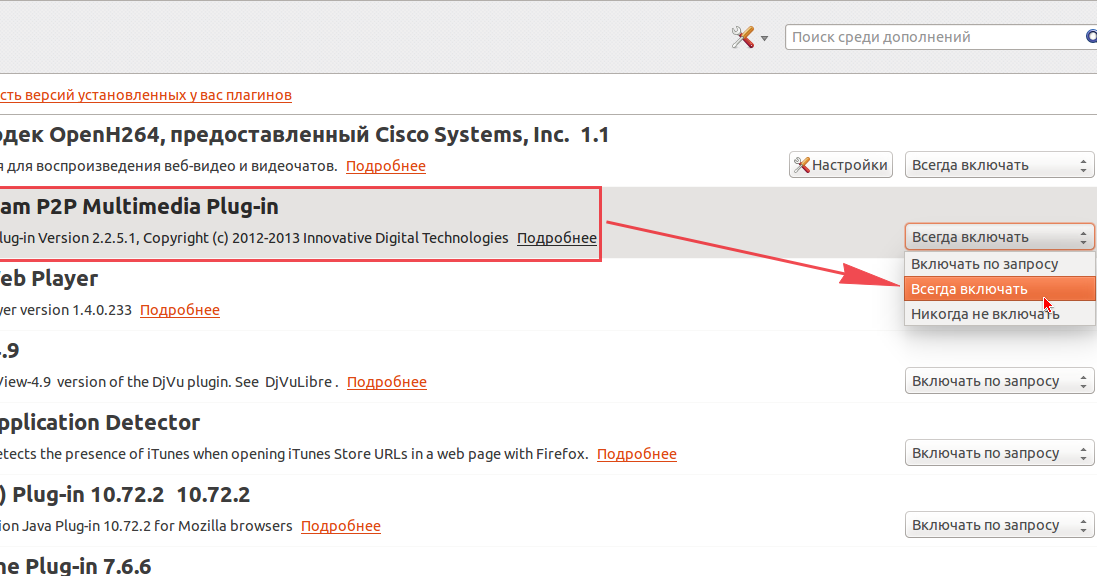Open P2P Multimedia Plug-in Подробнее link
Screen dimensions: 1097x576
tap(557, 238)
